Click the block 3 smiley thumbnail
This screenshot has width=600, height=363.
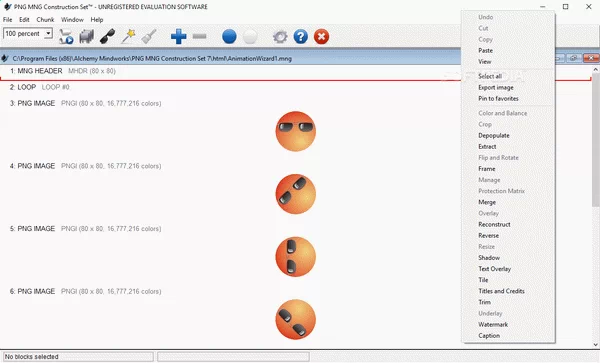point(295,131)
